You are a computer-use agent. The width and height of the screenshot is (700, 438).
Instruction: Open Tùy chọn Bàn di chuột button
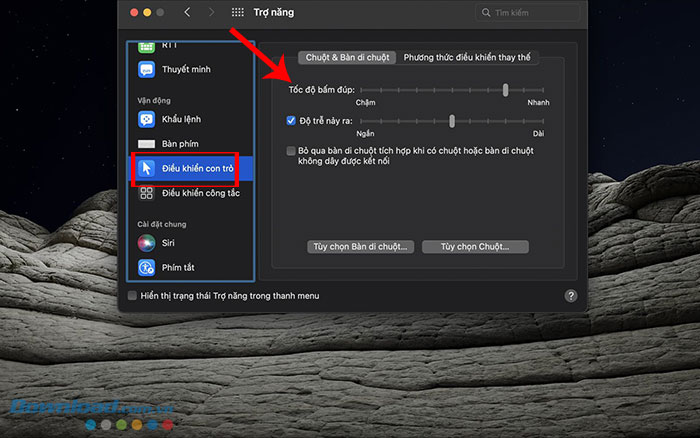click(358, 246)
